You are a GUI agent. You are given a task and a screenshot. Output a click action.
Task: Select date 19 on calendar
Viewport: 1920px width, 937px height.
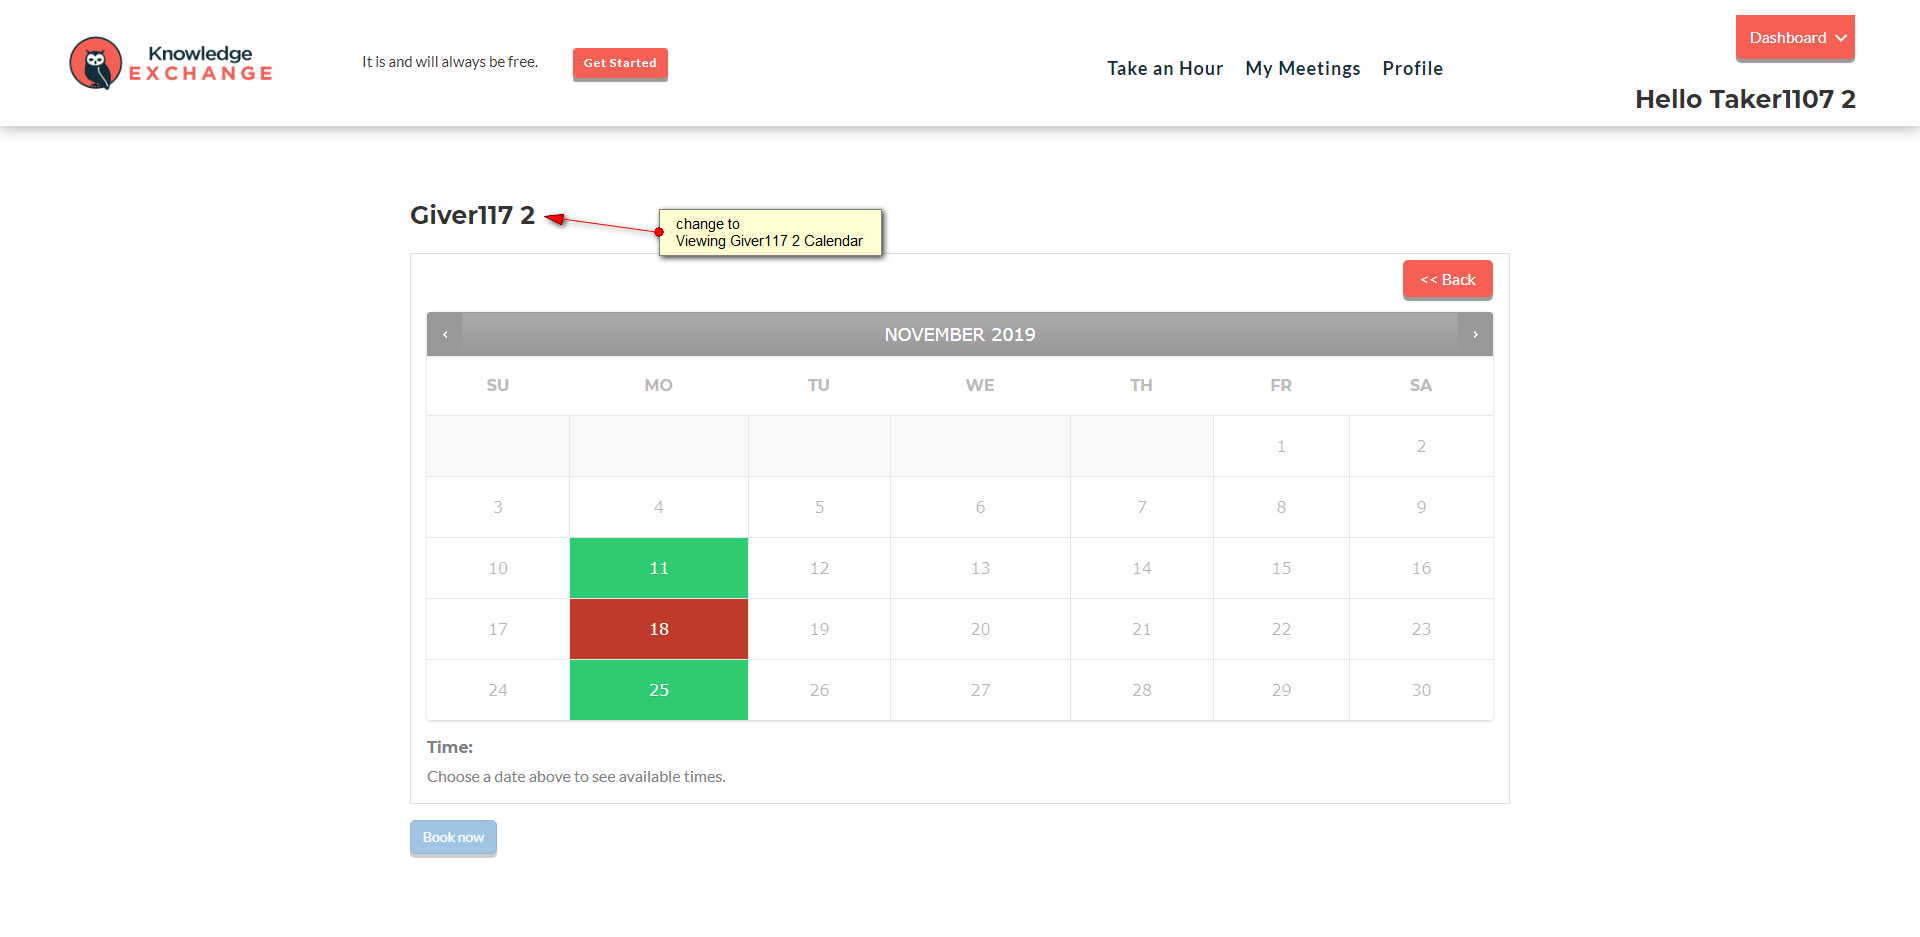click(x=819, y=629)
